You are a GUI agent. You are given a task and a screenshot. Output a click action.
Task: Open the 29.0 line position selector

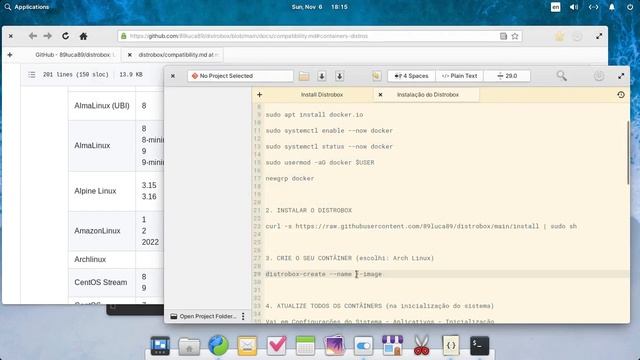(507, 76)
